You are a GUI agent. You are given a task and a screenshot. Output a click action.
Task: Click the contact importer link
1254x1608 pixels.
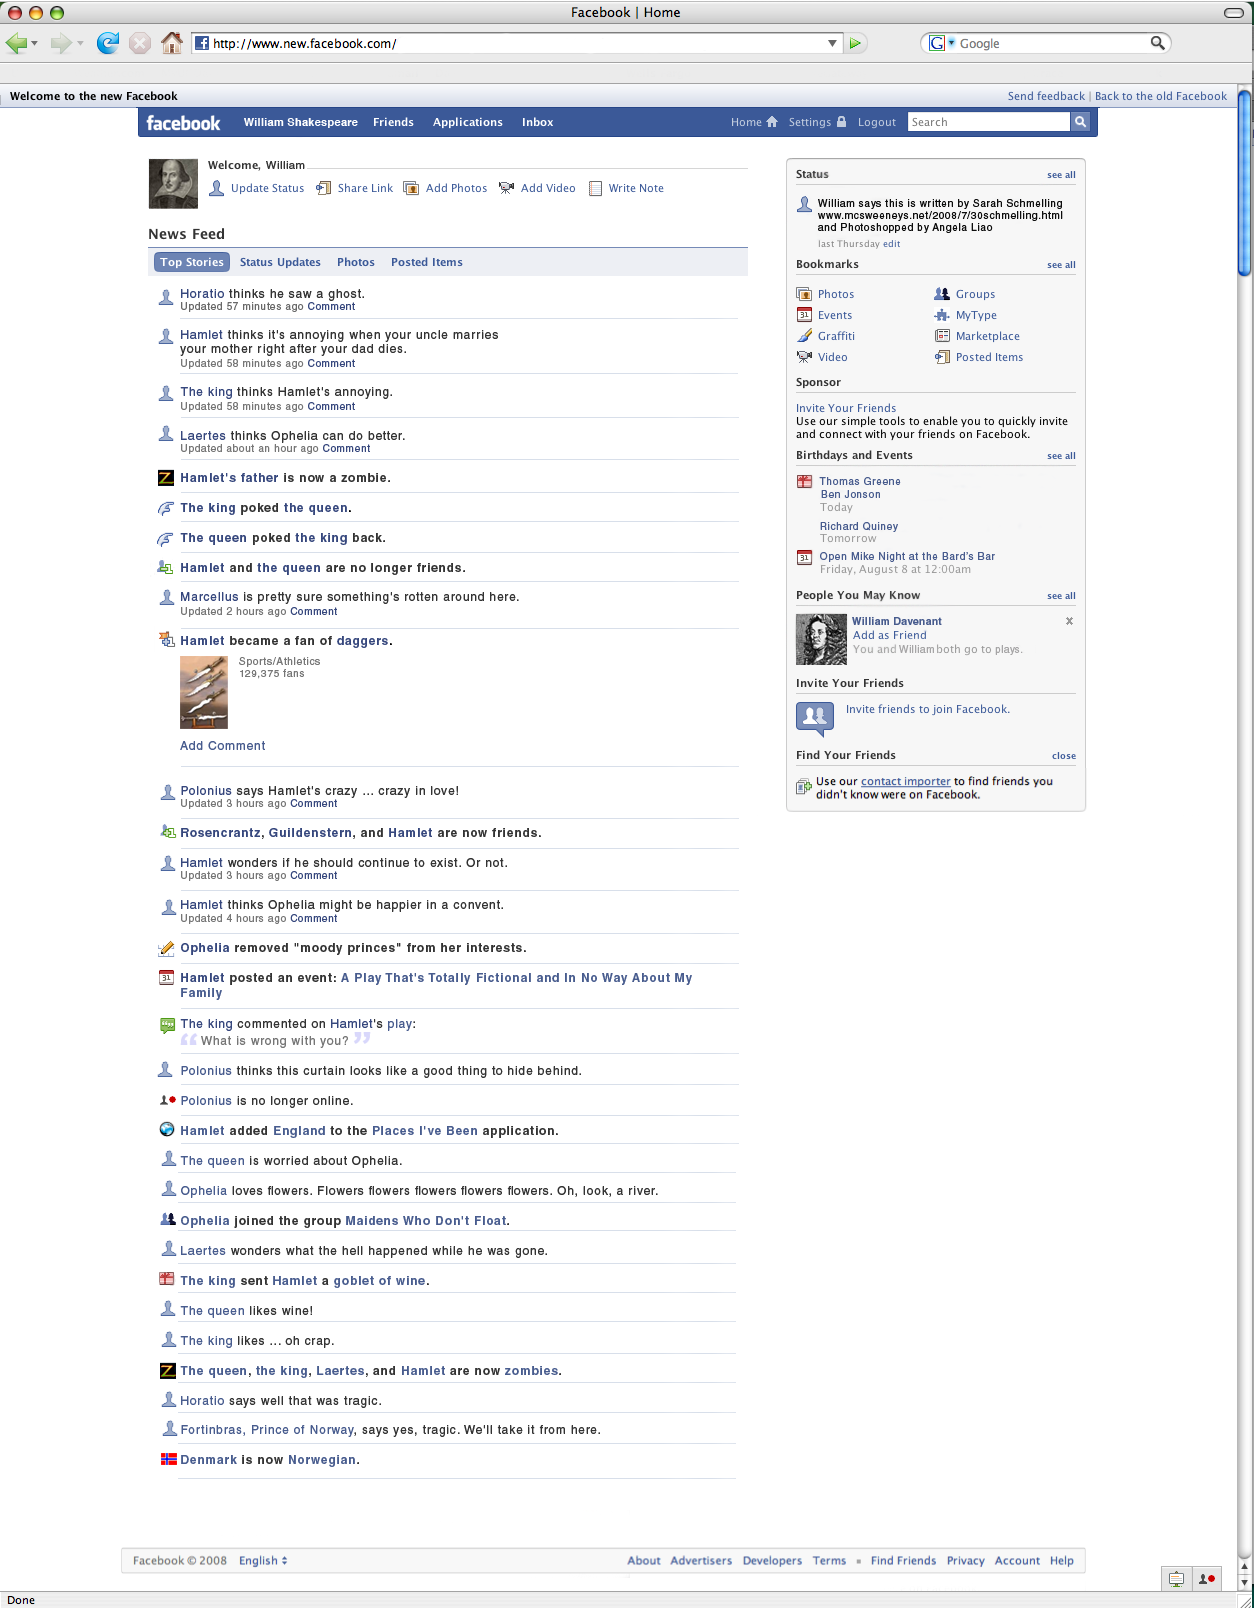(905, 782)
